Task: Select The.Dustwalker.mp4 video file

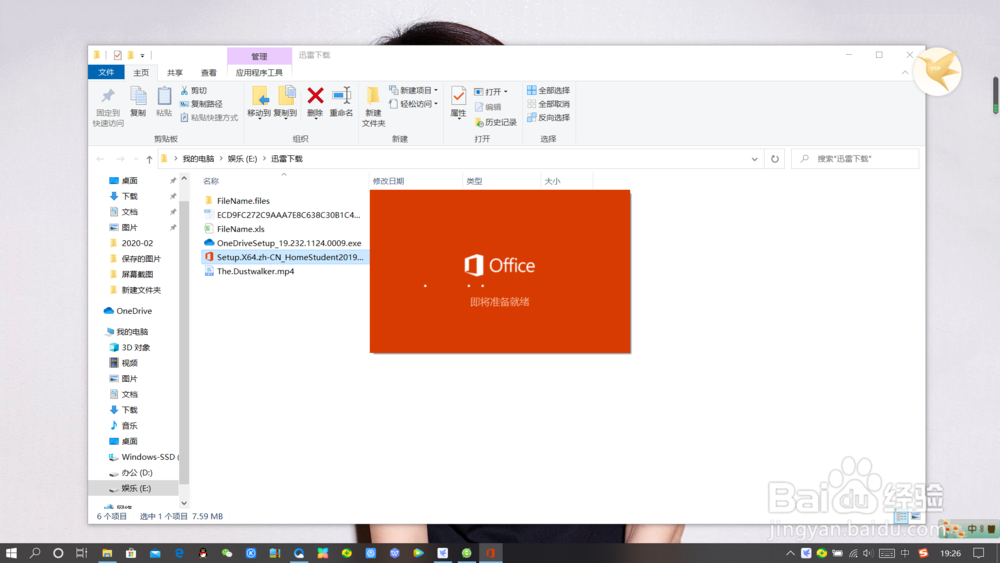Action: tap(249, 271)
